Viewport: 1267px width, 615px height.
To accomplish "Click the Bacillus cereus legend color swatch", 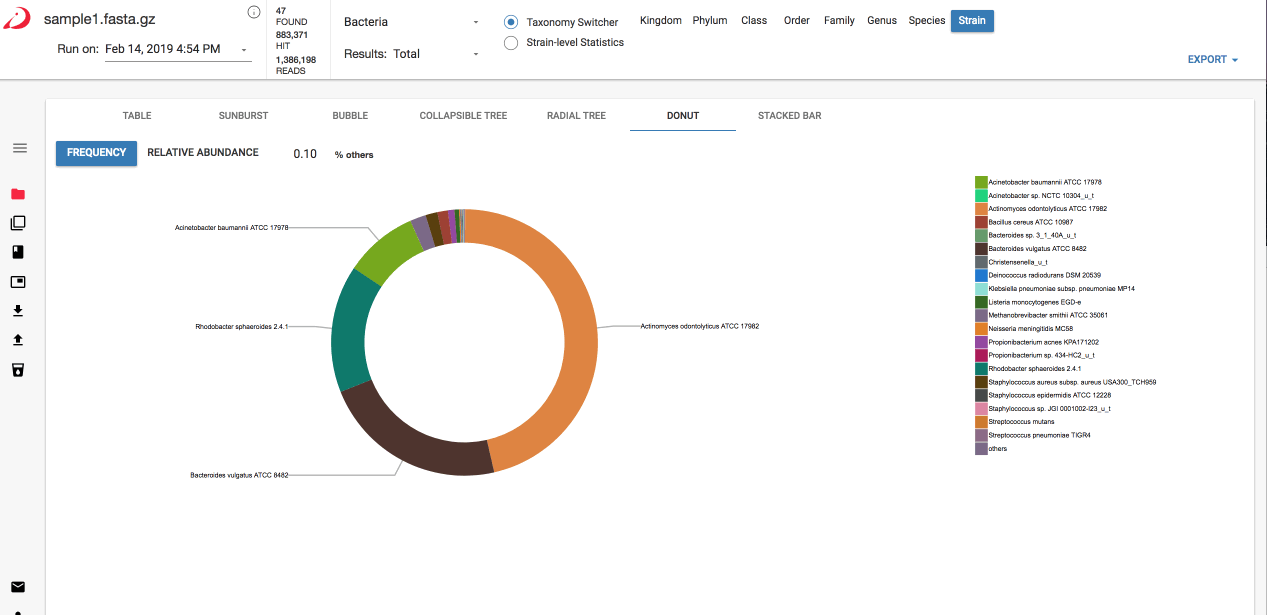I will click(x=981, y=222).
